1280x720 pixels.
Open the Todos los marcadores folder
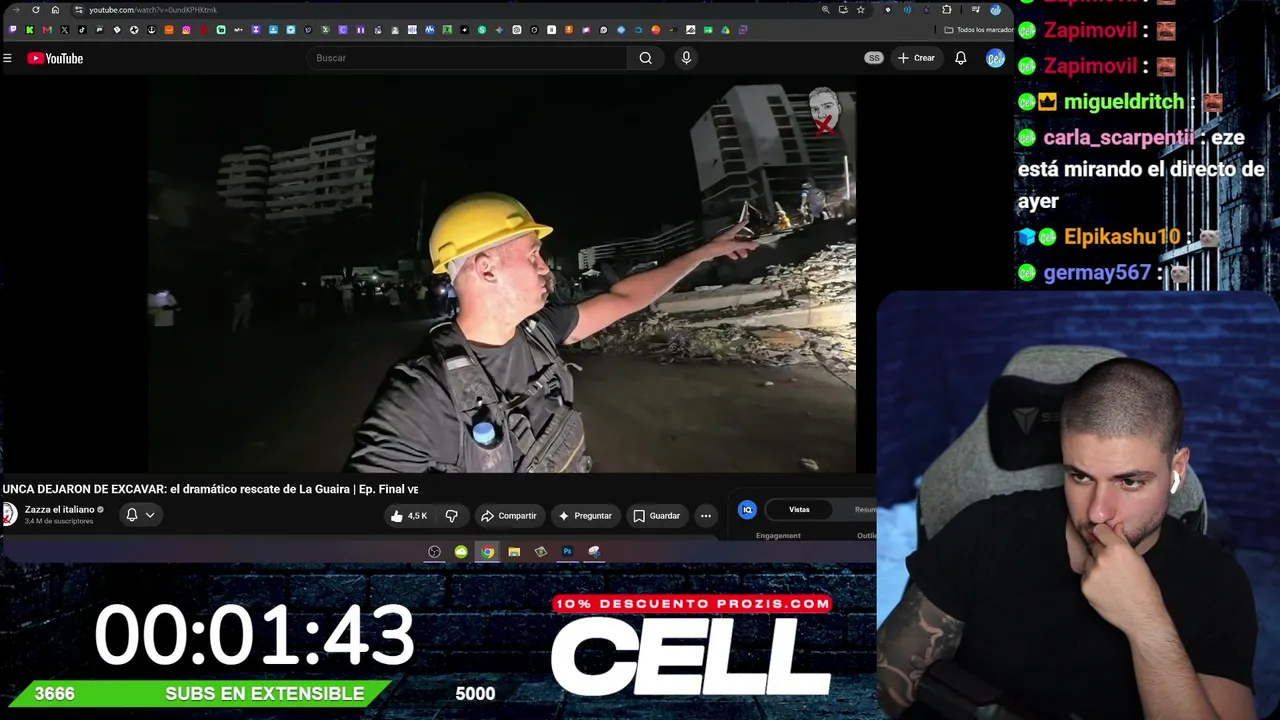point(979,30)
